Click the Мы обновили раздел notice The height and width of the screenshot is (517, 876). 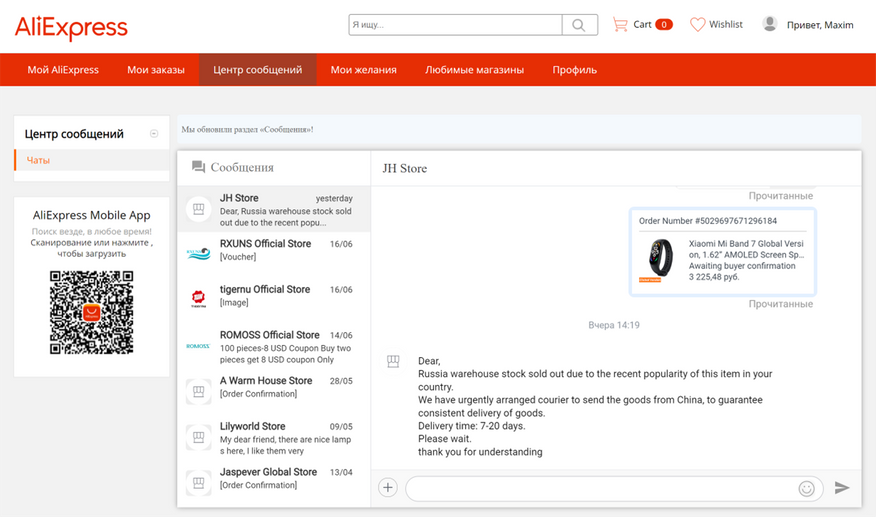[247, 130]
